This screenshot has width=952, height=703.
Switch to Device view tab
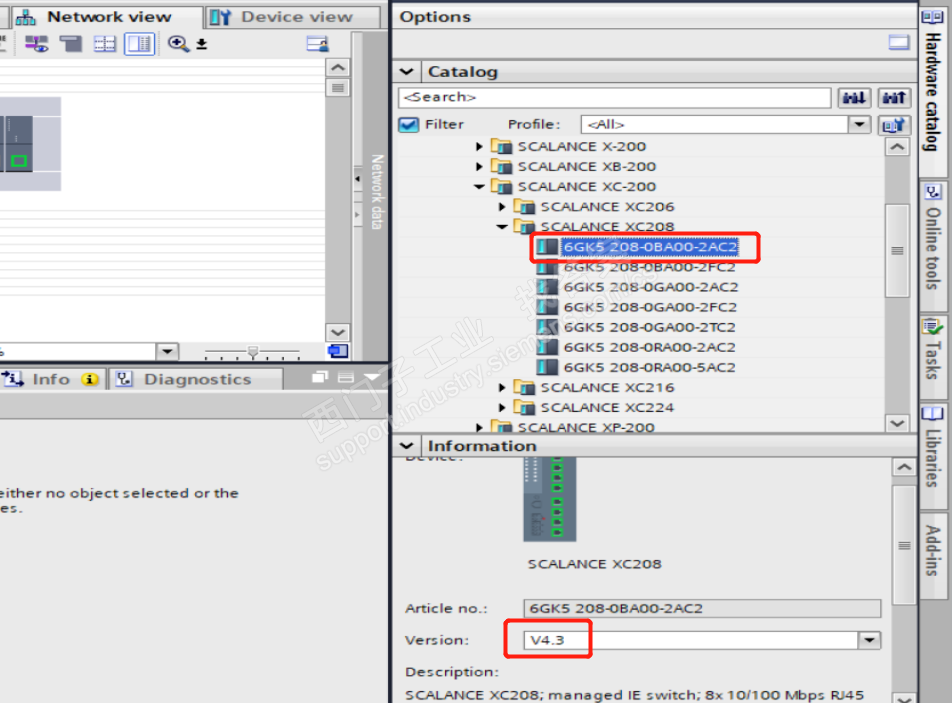pyautogui.click(x=291, y=17)
